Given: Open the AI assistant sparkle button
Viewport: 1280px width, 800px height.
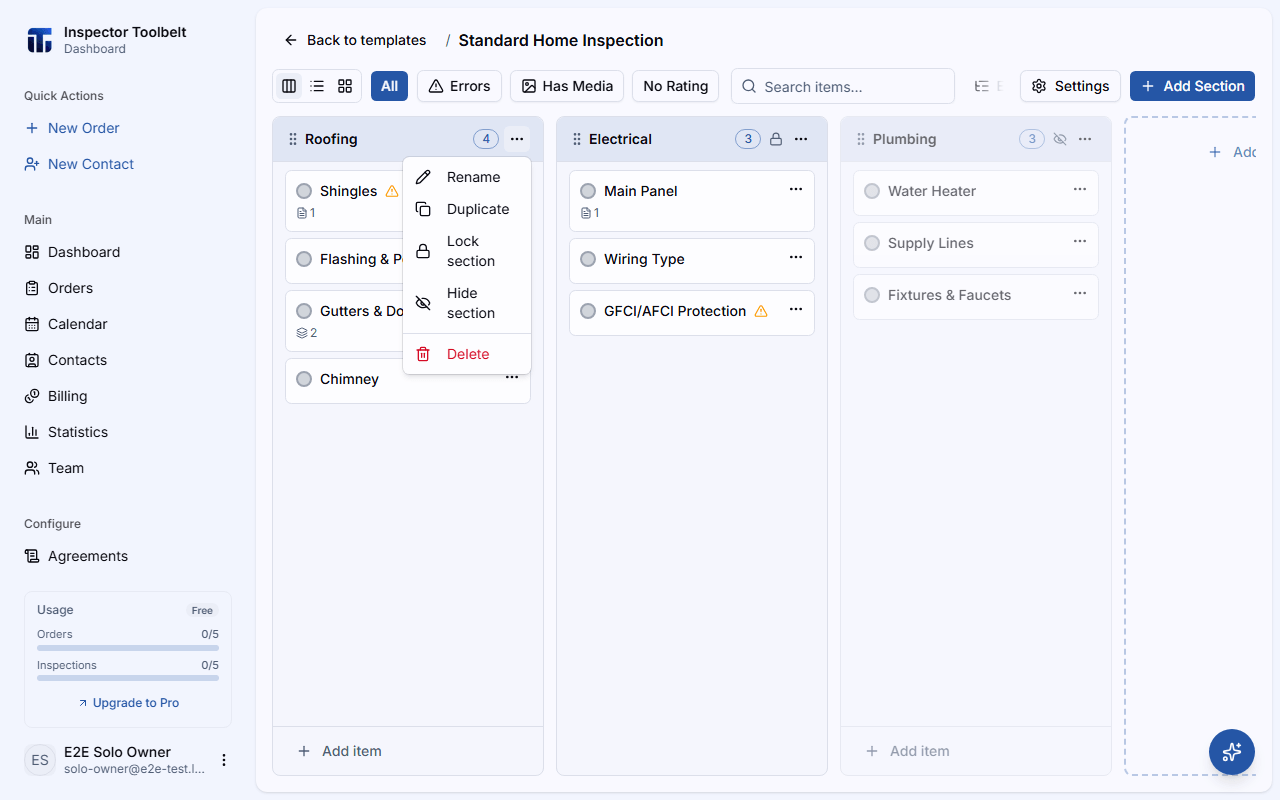Looking at the screenshot, I should [1232, 752].
